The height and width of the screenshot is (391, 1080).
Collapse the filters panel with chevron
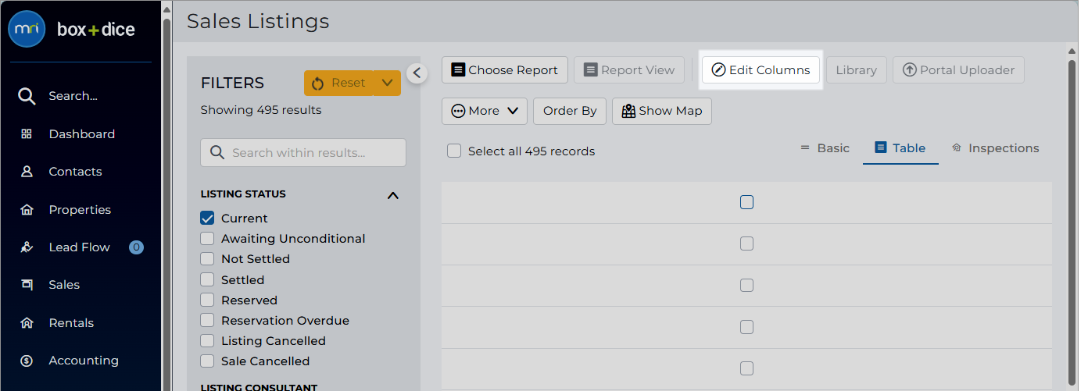417,72
